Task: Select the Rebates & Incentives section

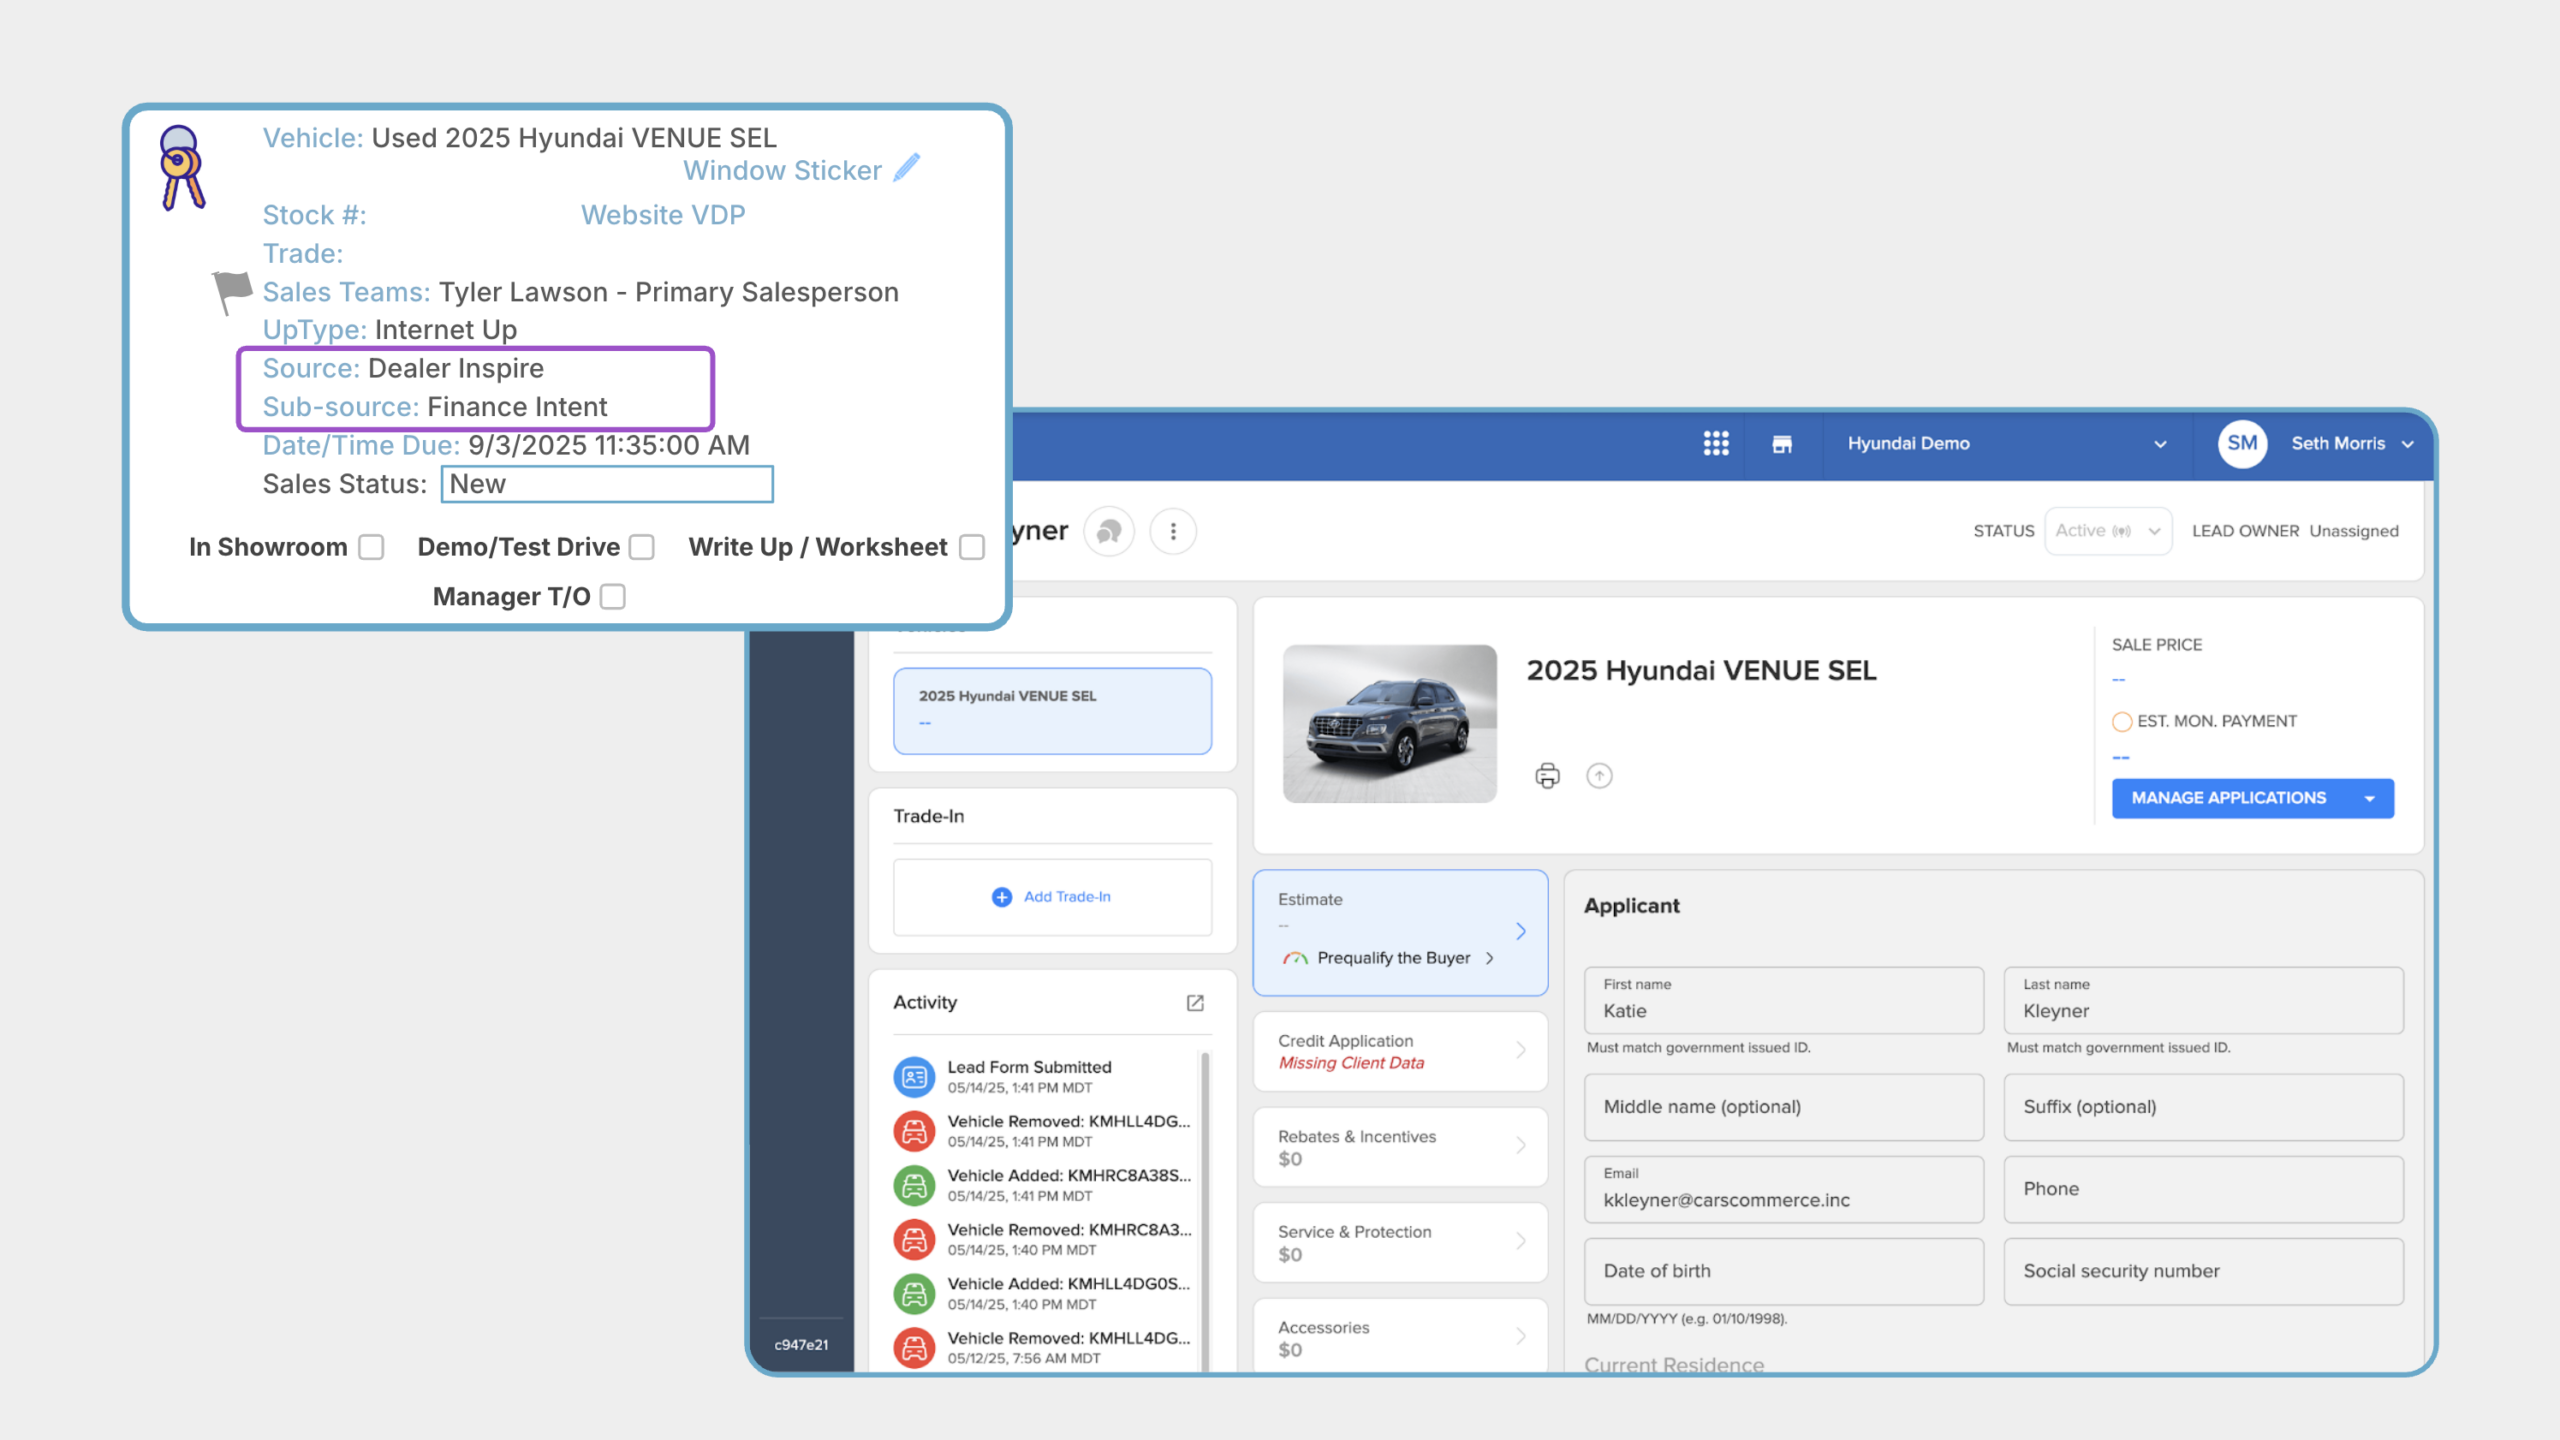Action: [1400, 1147]
